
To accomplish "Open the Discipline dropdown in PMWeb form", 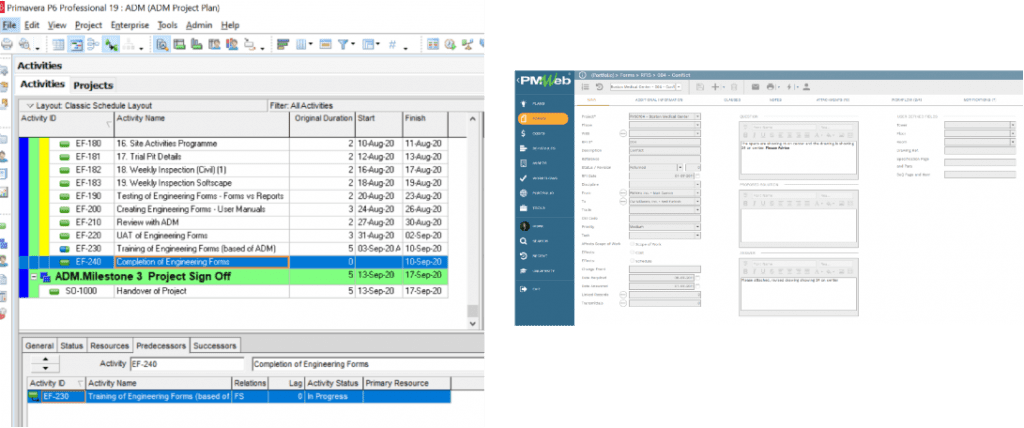I will tap(698, 184).
